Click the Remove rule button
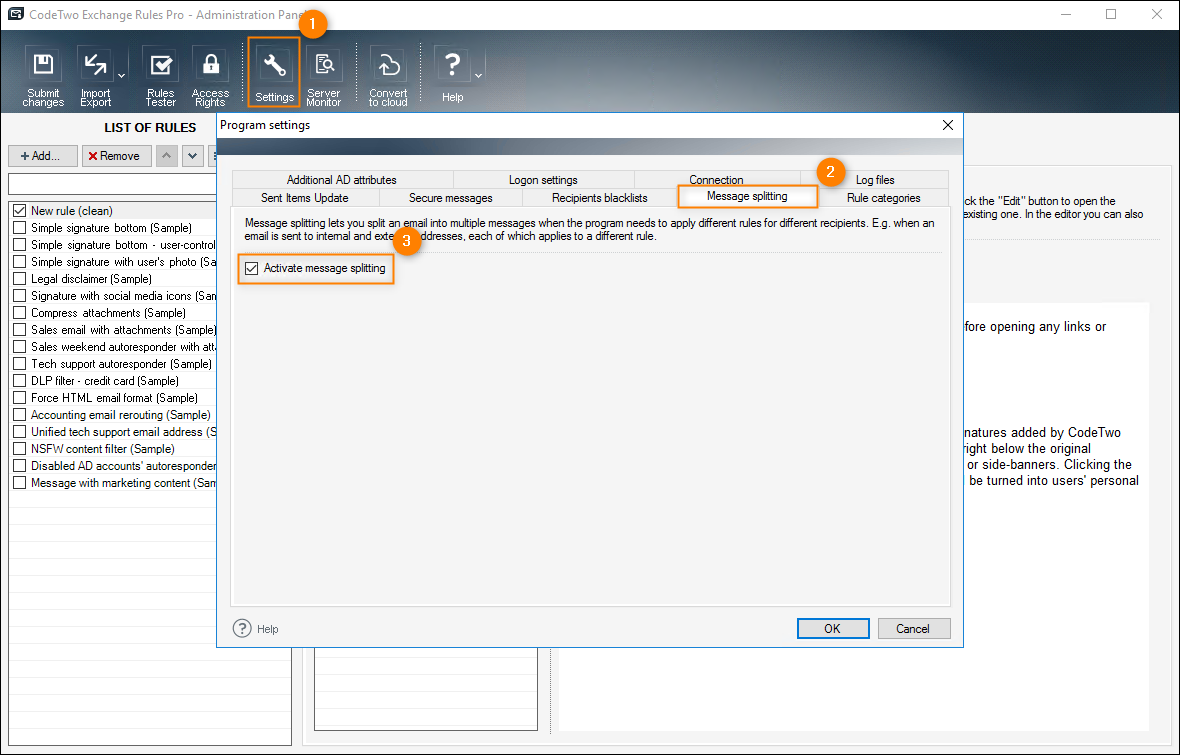Viewport: 1180px width, 755px height. (x=117, y=156)
